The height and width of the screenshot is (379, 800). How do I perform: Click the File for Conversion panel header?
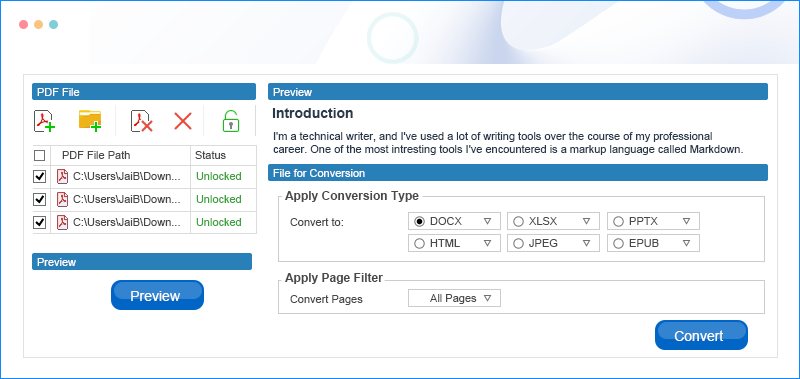[518, 173]
